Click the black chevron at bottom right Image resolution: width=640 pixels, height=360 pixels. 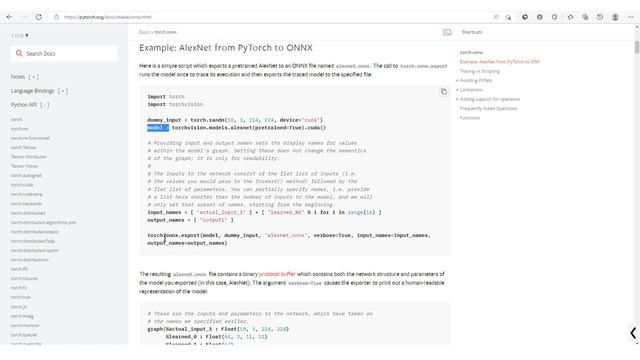point(633,333)
